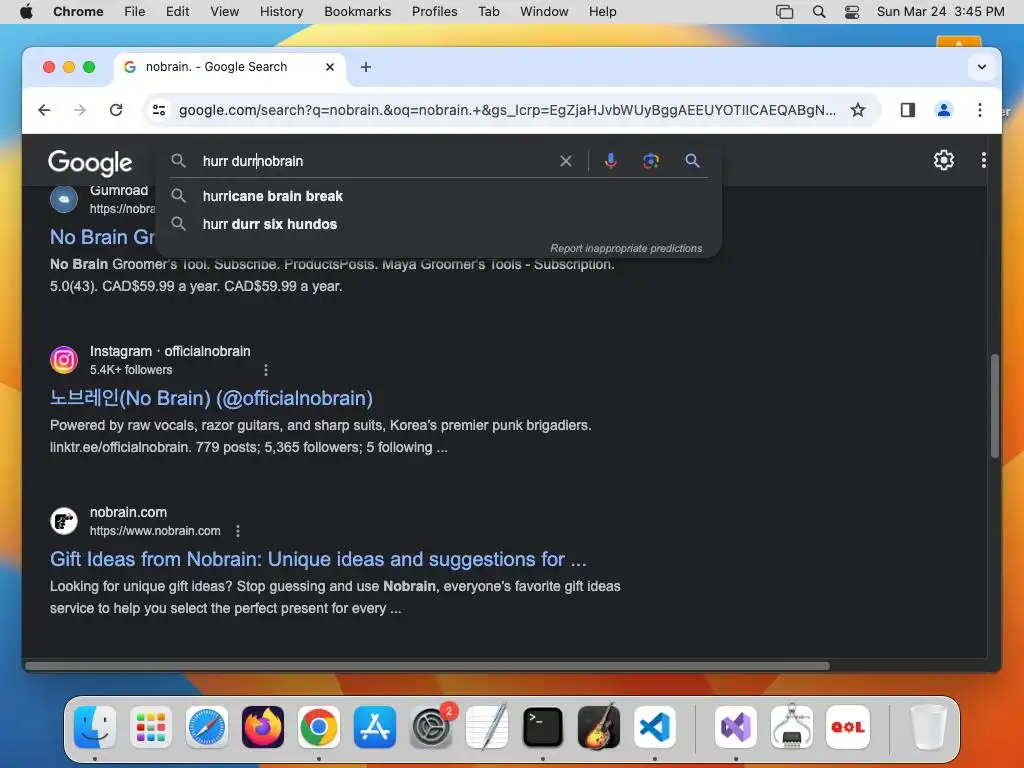Image resolution: width=1024 pixels, height=768 pixels.
Task: Click the date and time in menu bar
Action: [x=940, y=12]
